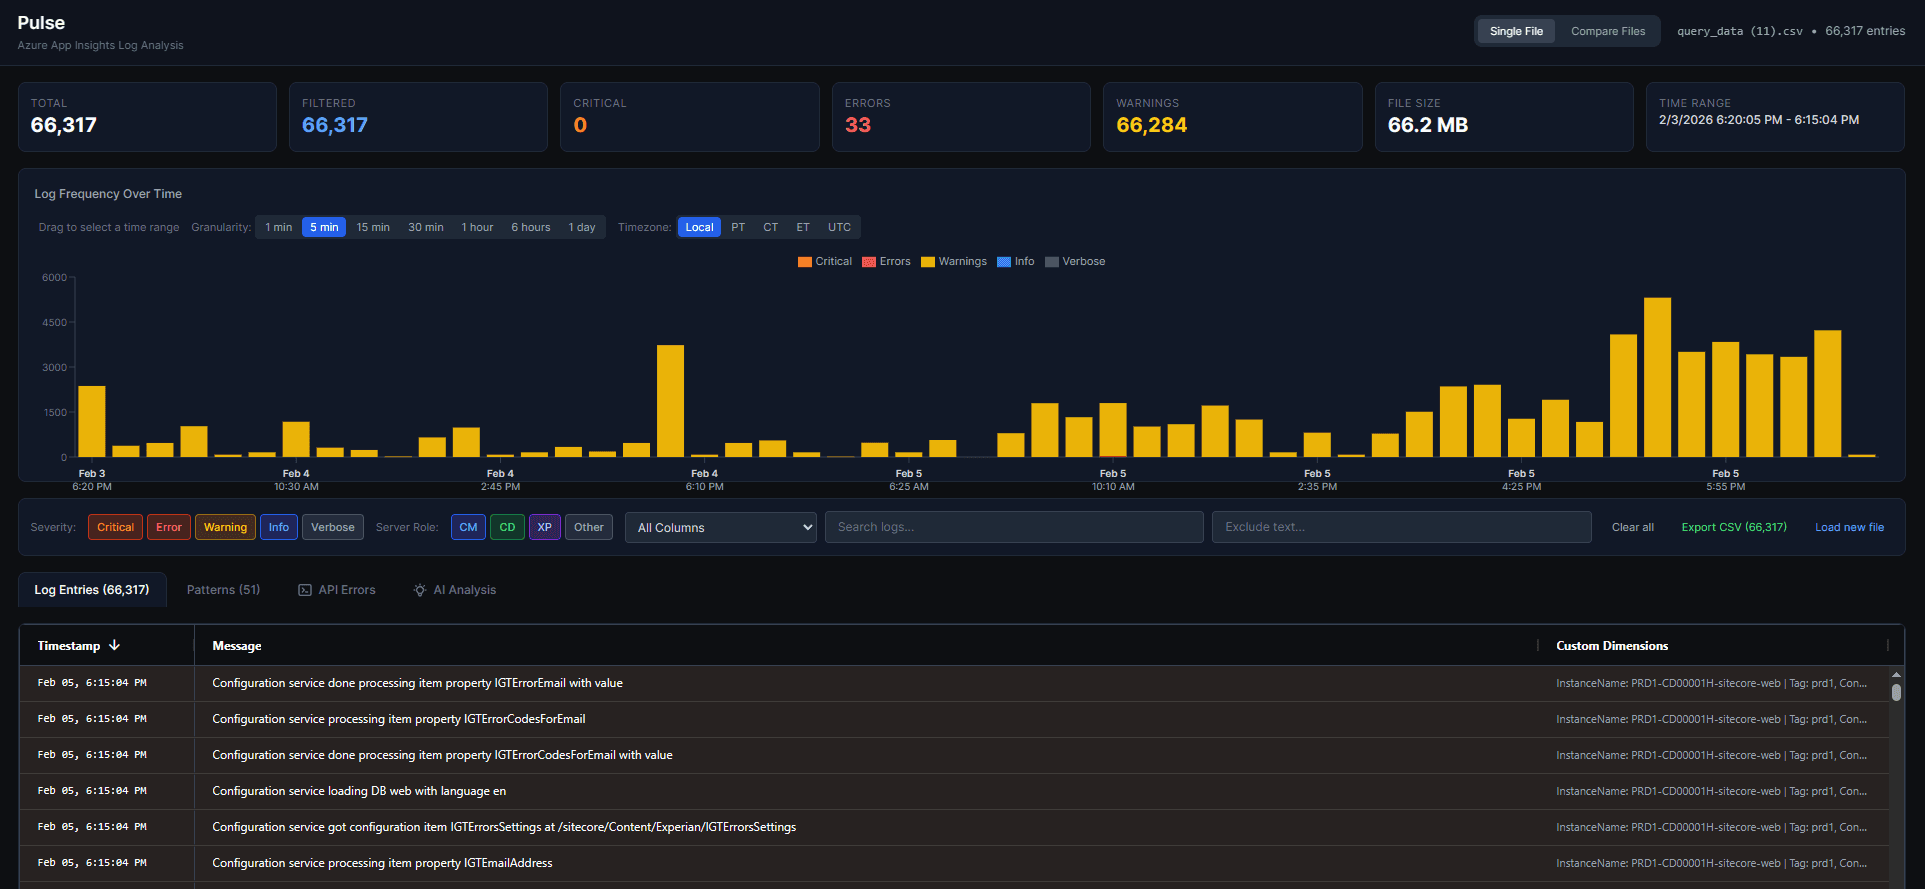Click Info legend color swatch

coord(1004,262)
